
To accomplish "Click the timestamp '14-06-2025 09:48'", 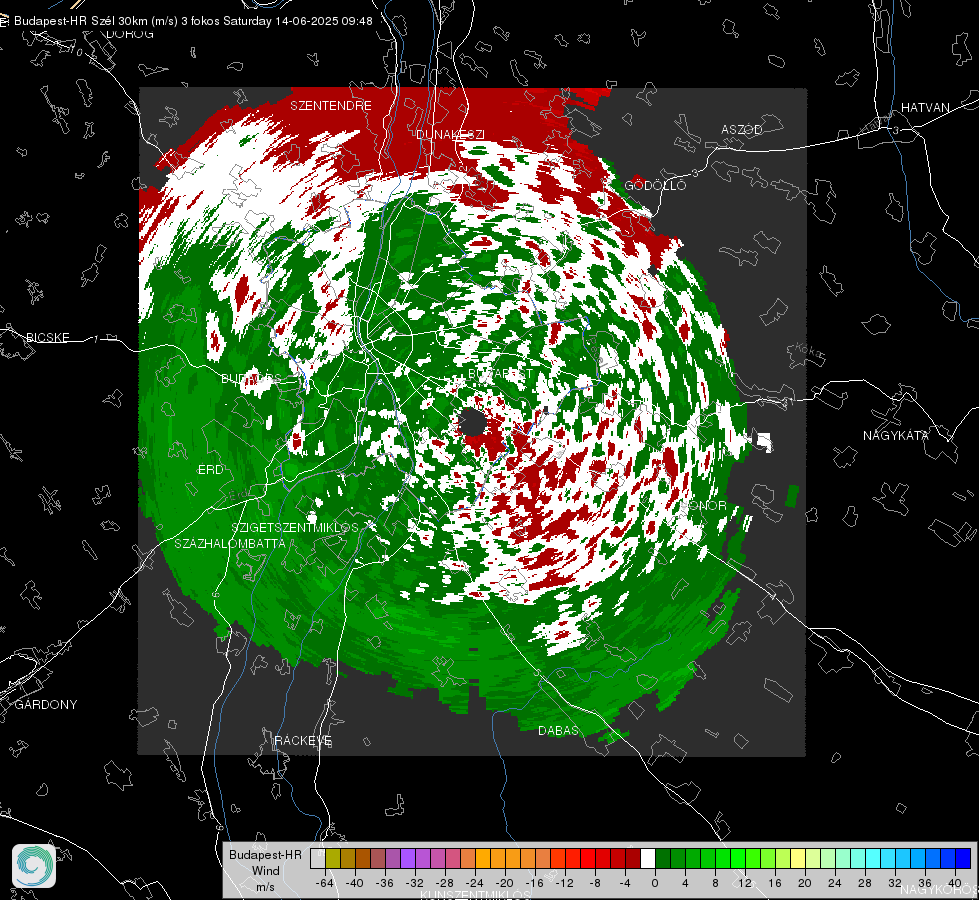I will click(x=324, y=21).
